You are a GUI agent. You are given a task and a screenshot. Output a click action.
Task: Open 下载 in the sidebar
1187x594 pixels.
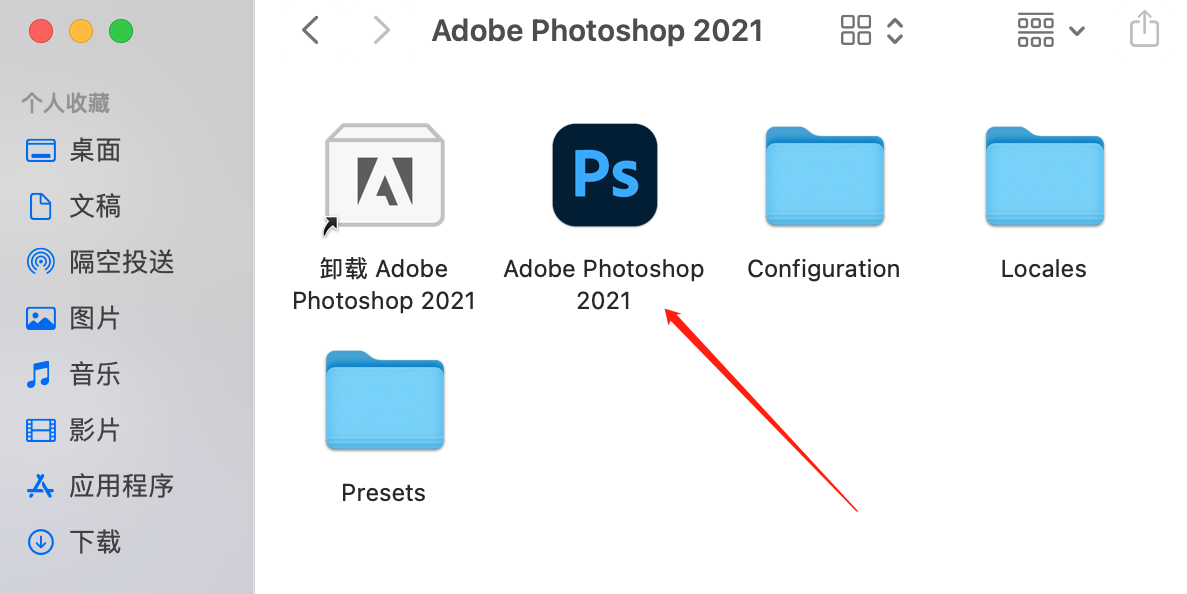[73, 542]
